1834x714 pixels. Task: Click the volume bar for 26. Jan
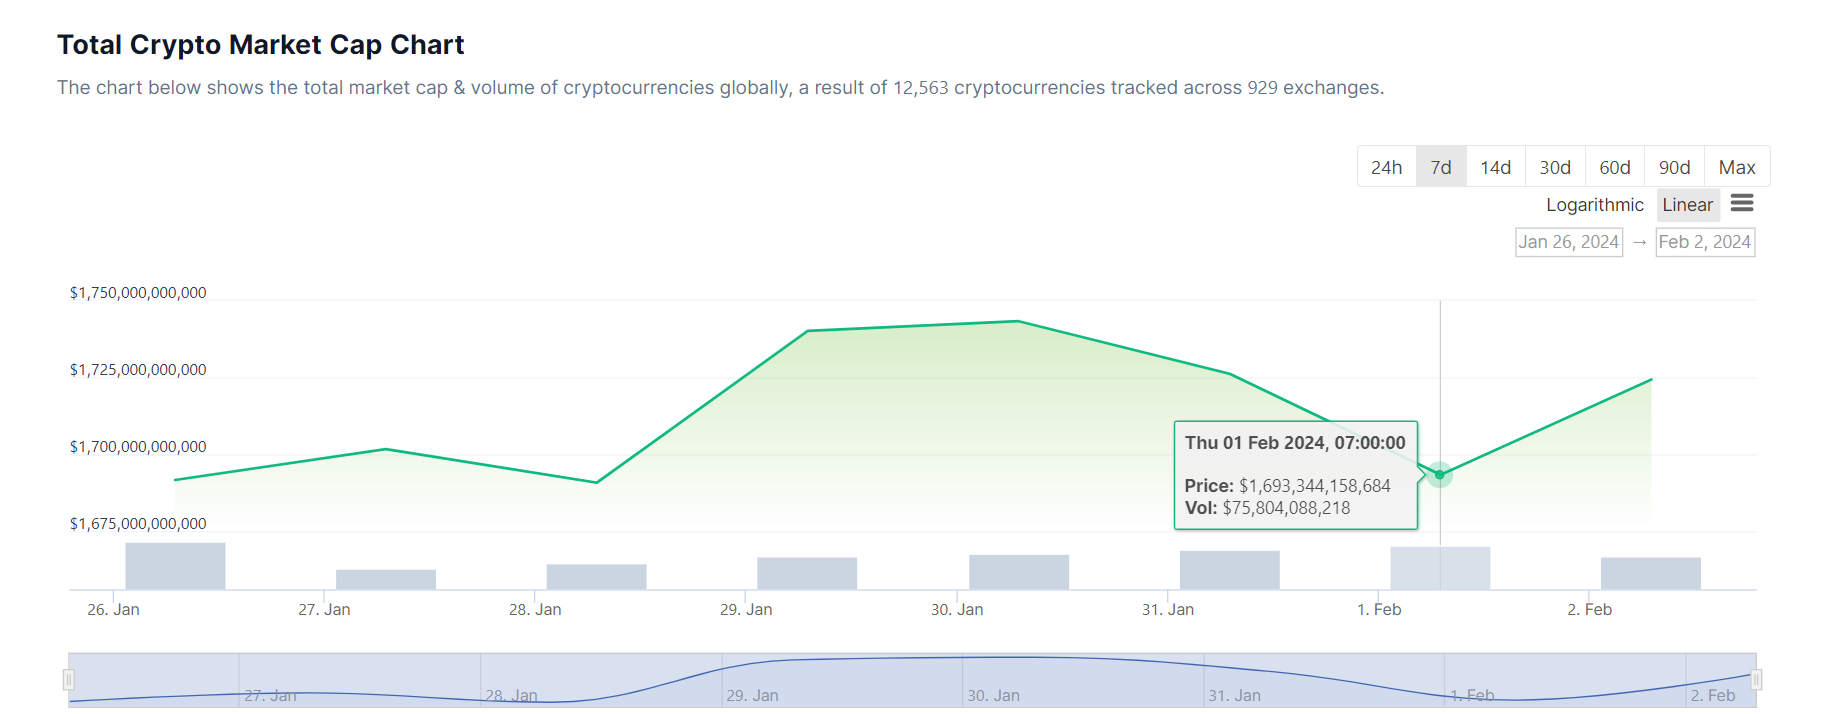point(175,566)
